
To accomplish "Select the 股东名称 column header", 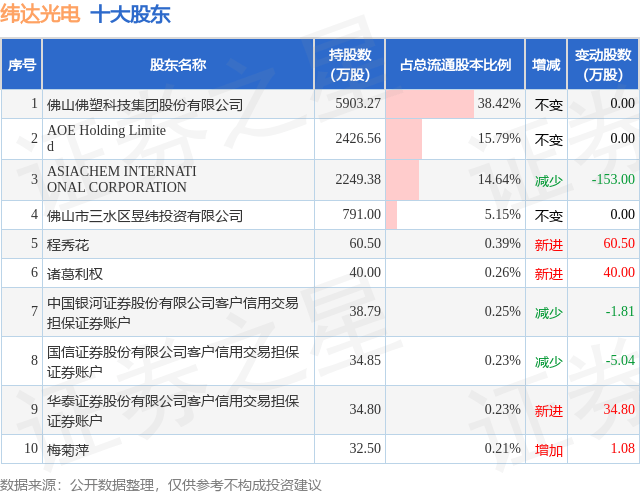I will 178,65.
